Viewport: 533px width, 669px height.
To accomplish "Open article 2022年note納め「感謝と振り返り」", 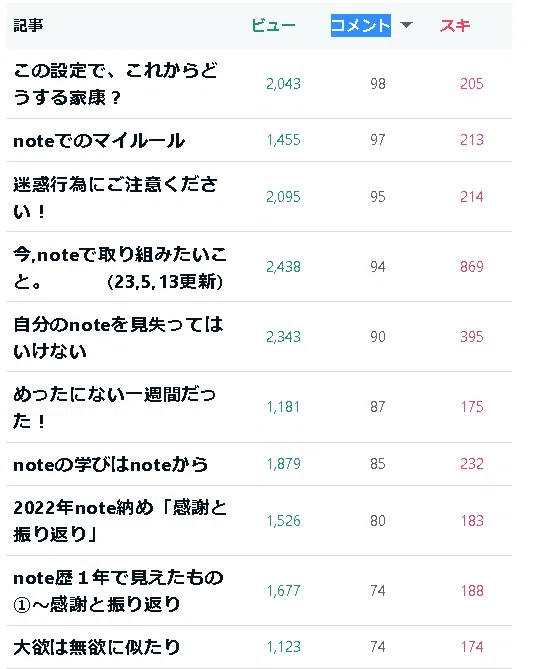I will point(120,521).
